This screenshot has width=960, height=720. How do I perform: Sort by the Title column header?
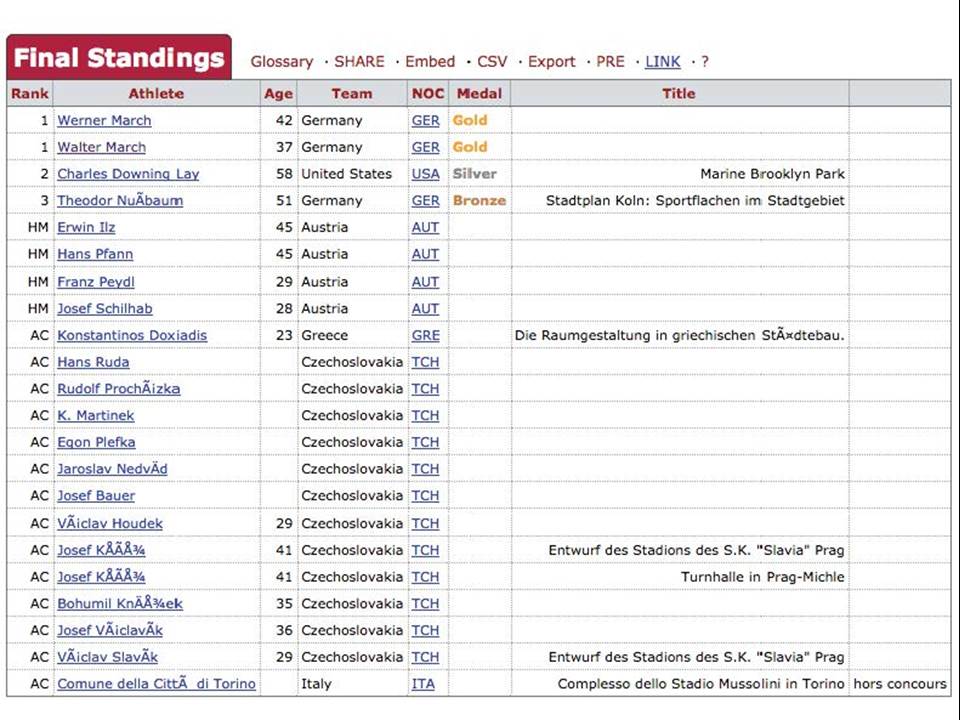[679, 94]
